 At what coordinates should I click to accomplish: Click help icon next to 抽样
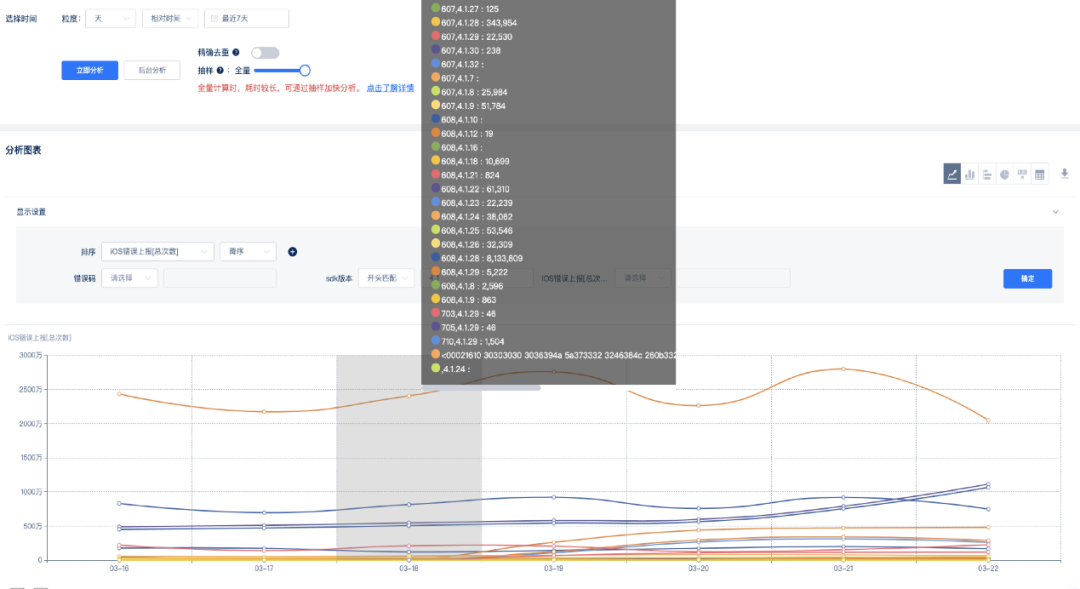click(220, 70)
